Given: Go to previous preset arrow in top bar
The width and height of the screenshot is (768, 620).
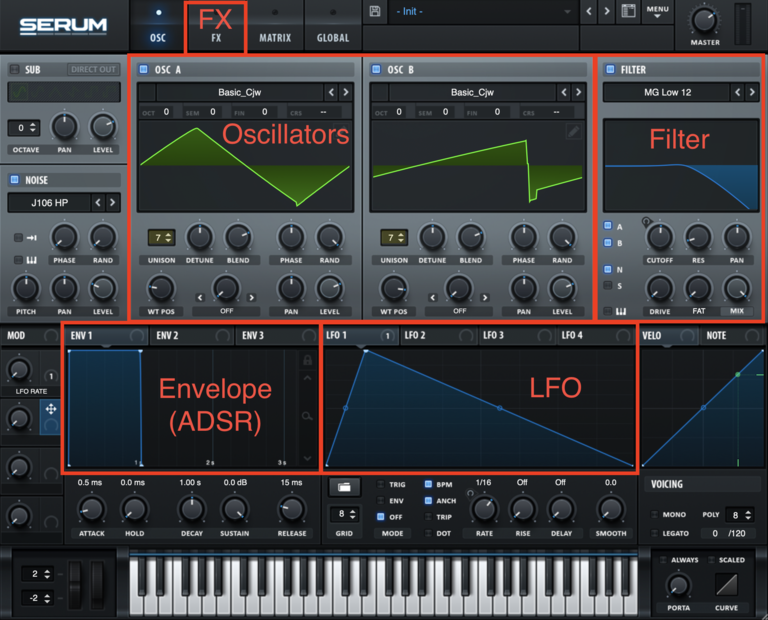Looking at the screenshot, I should (589, 11).
